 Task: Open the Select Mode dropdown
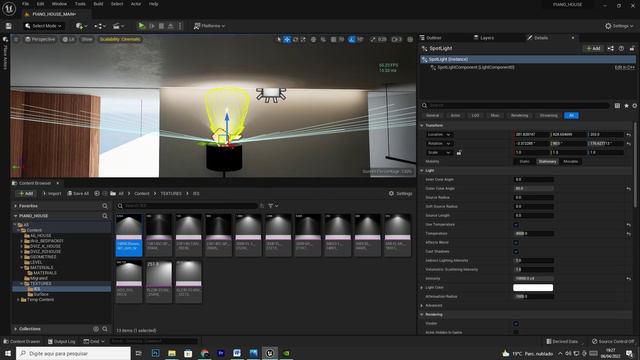point(43,26)
